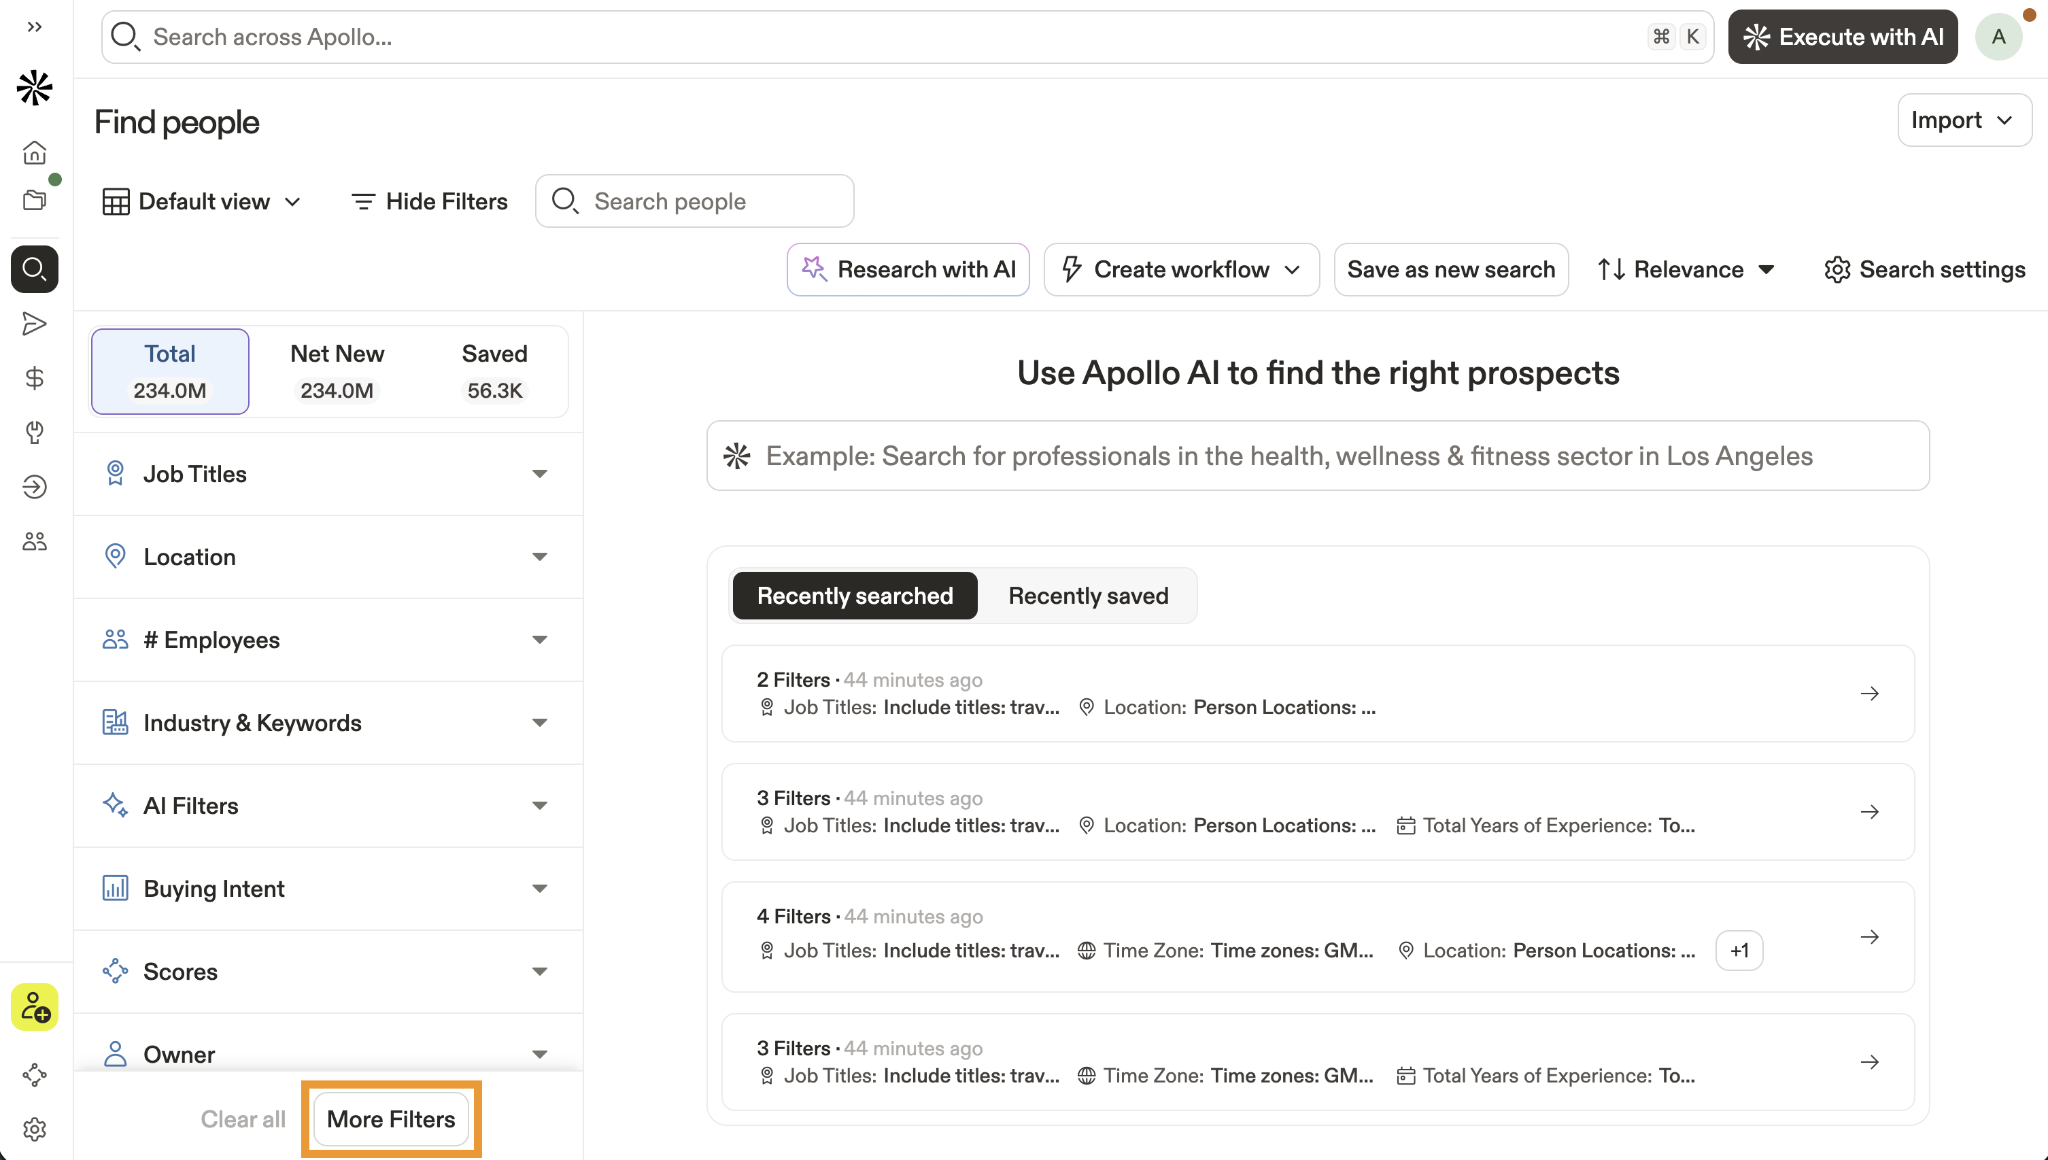Viewport: 2048px width, 1160px height.
Task: Open the Relevance sort dropdown
Action: pos(1686,270)
